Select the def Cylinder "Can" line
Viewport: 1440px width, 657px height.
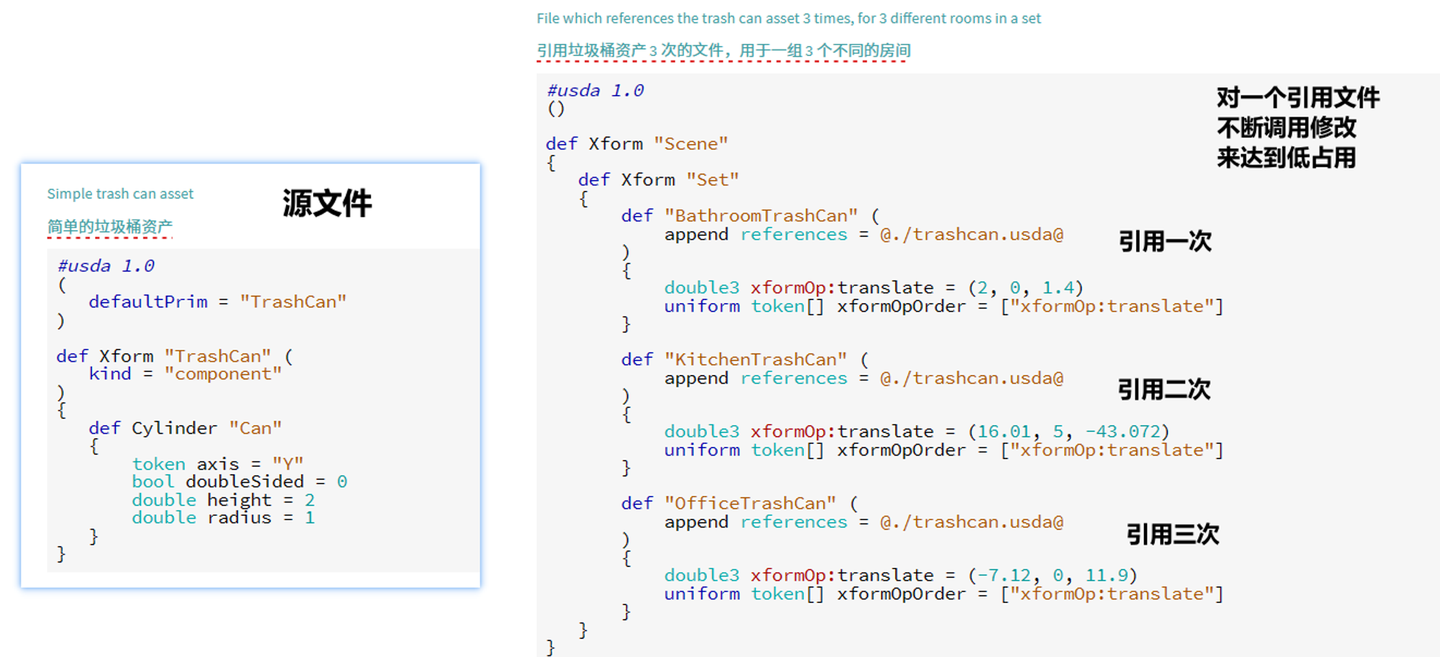point(186,428)
